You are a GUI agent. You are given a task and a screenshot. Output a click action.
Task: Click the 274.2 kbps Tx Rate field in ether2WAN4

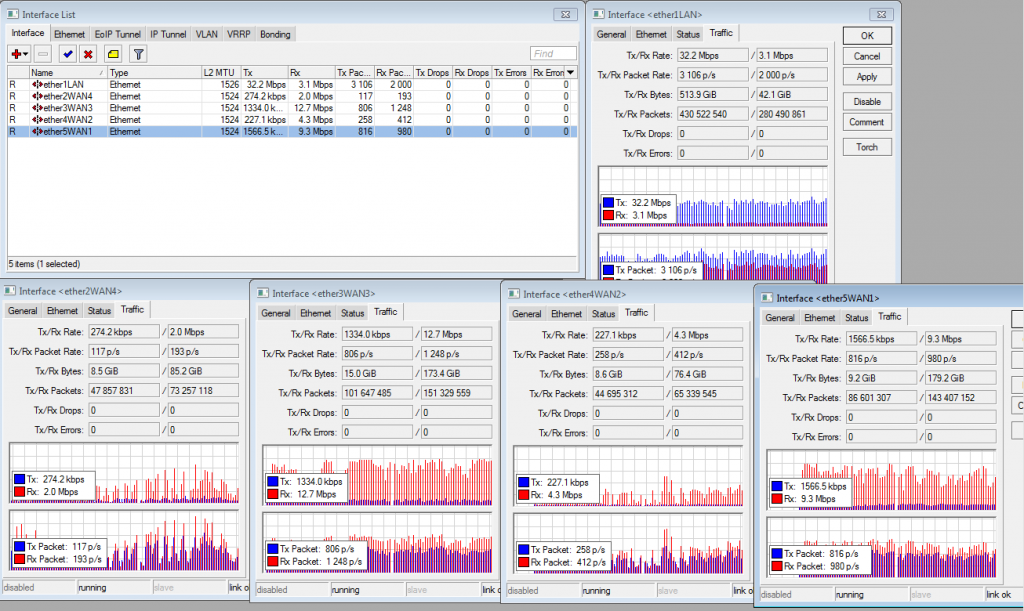pos(123,332)
